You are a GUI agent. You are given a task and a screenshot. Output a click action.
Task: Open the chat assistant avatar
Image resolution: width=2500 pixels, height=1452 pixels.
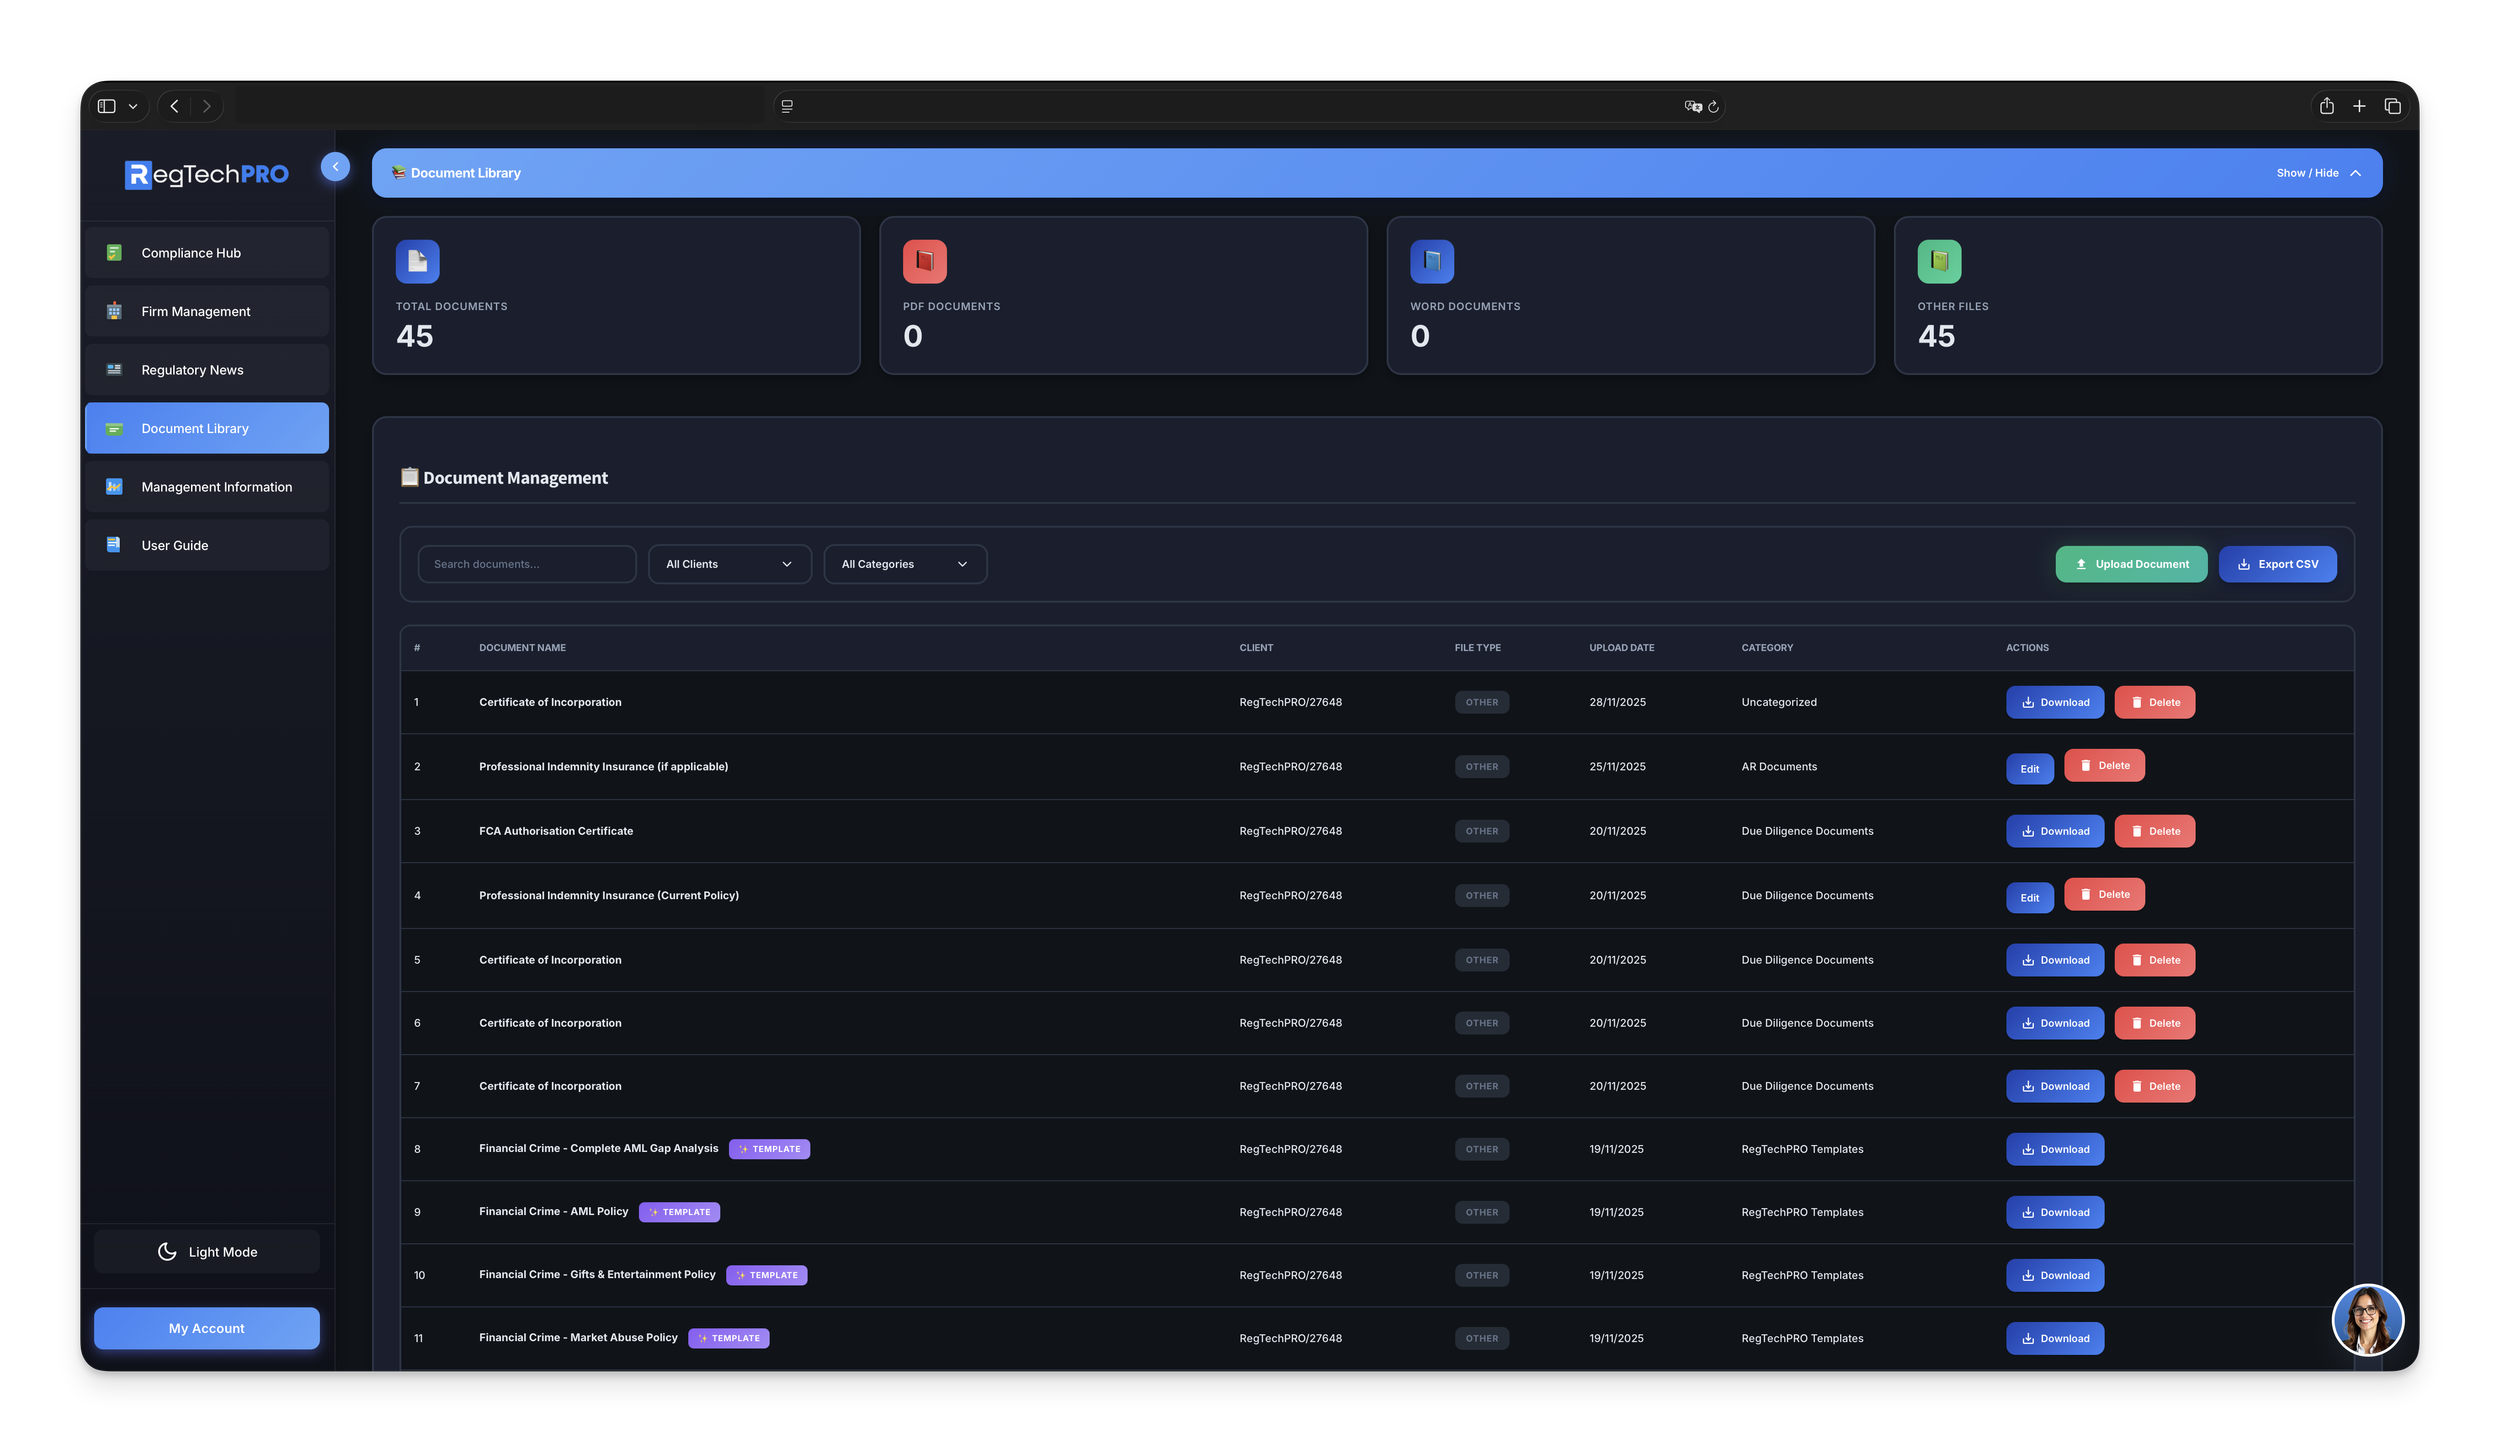point(2367,1319)
